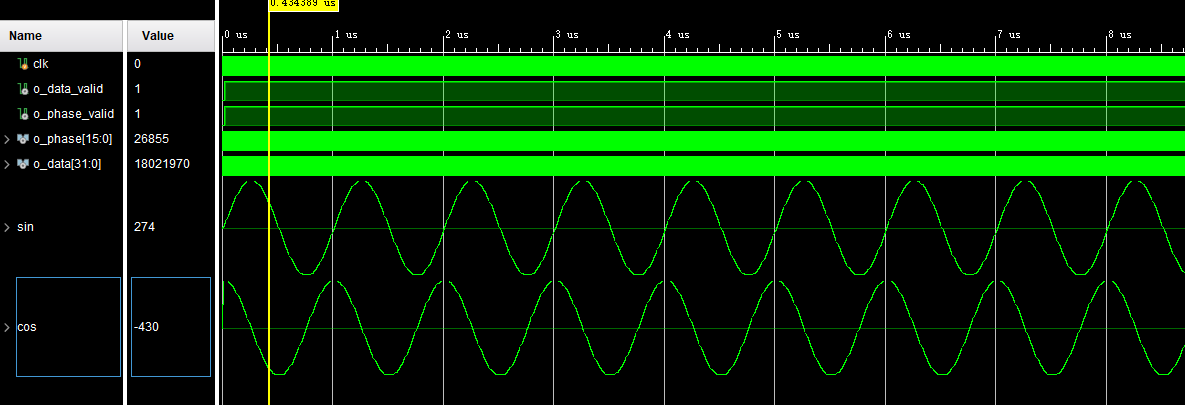Expand the cos signal group
The image size is (1185, 405).
[7, 327]
